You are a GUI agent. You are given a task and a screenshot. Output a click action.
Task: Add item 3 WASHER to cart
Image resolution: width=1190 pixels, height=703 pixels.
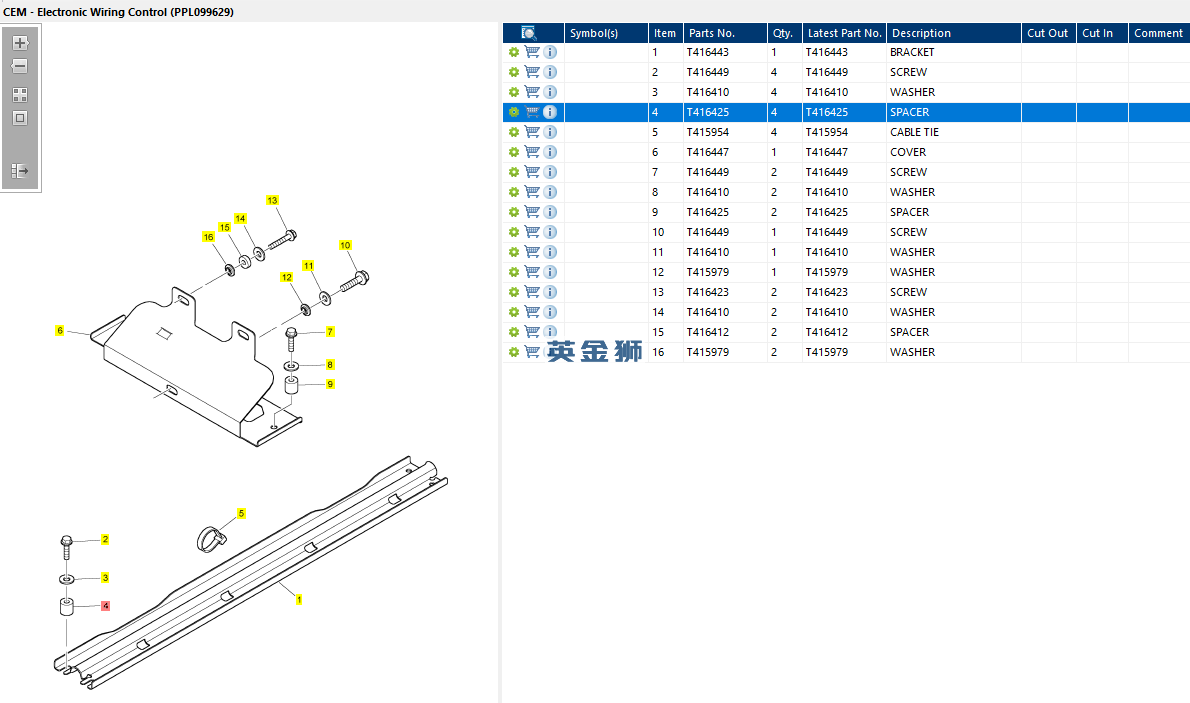[x=532, y=92]
